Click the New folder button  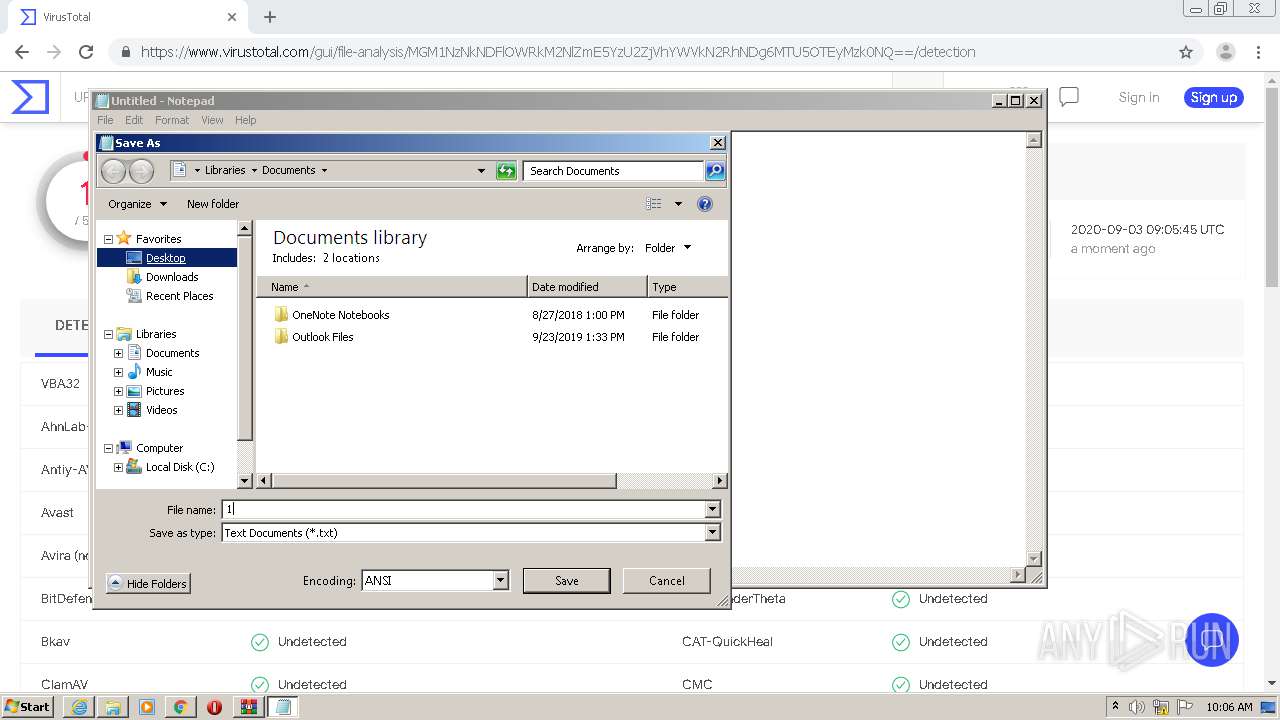click(x=213, y=204)
